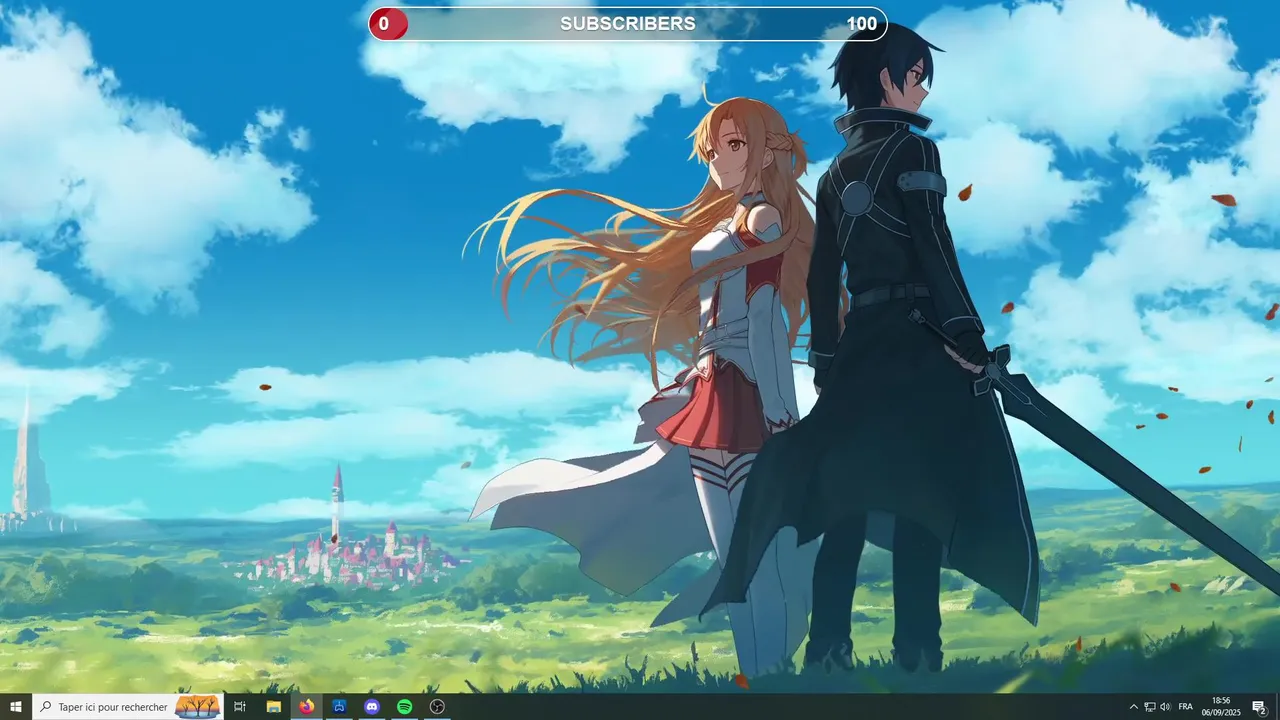Open OBS Studio from the taskbar
Screen dimensions: 1280x720
point(437,707)
